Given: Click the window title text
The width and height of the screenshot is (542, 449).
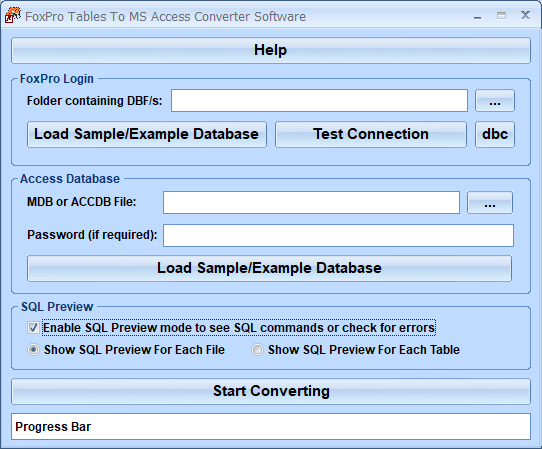Looking at the screenshot, I should (x=165, y=17).
